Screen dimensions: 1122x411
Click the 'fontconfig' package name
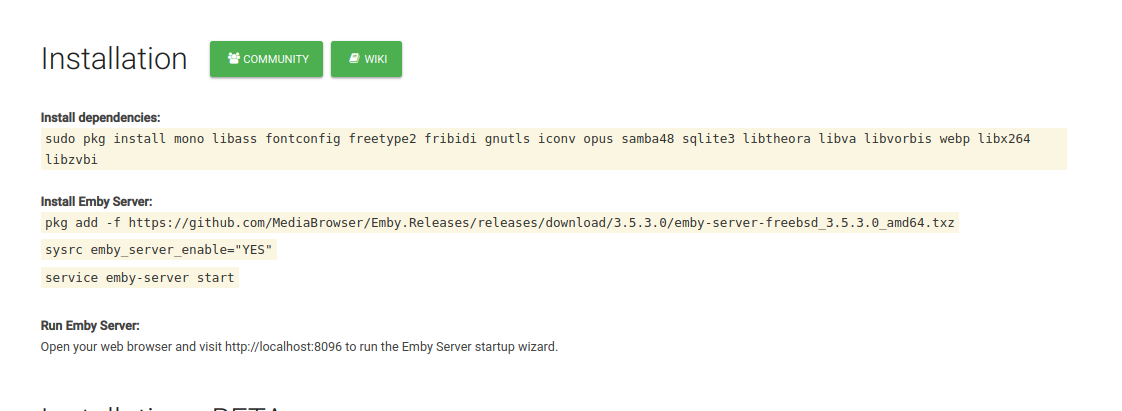click(x=303, y=138)
